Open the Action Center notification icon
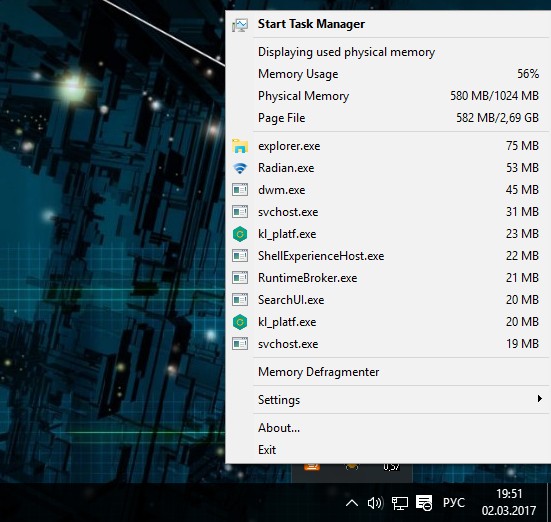Screen dimensions: 551x522 pos(424,503)
